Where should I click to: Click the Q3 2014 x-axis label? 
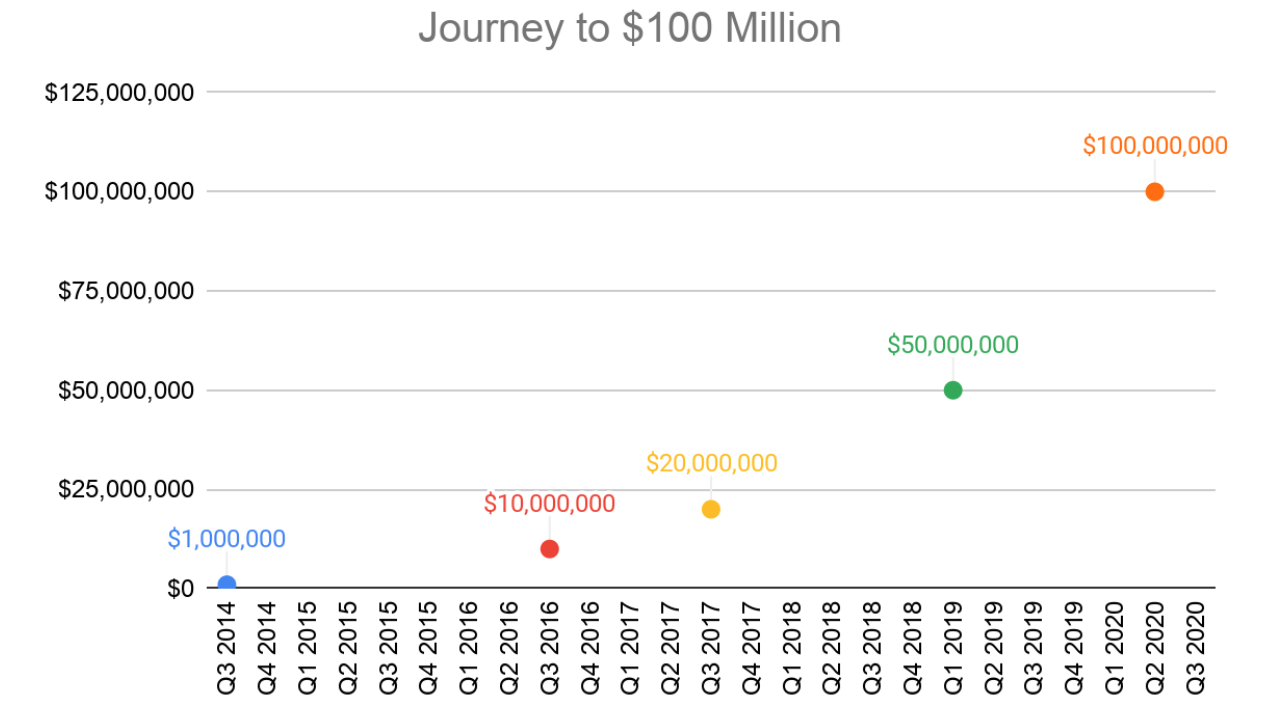click(x=227, y=646)
